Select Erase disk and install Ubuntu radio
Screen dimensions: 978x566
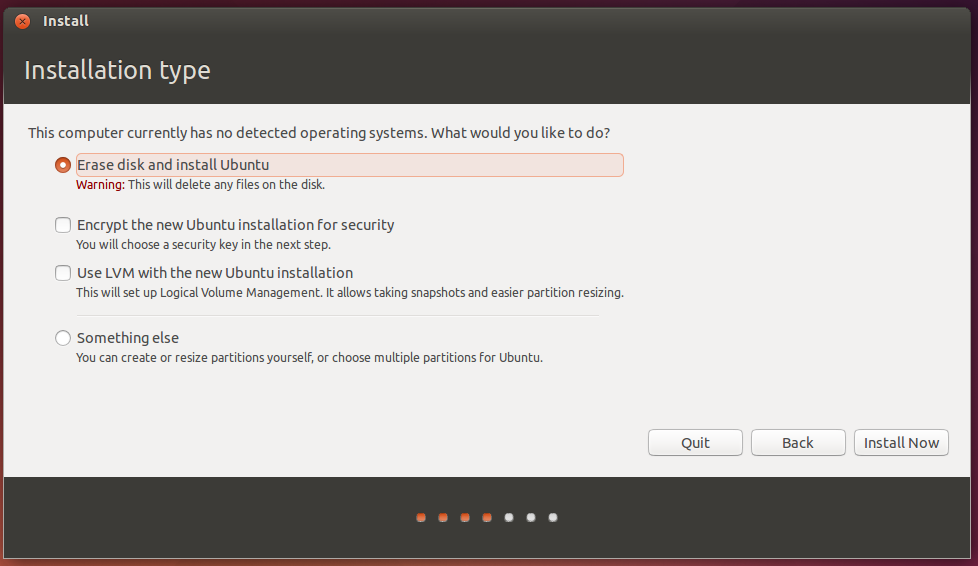tap(62, 165)
